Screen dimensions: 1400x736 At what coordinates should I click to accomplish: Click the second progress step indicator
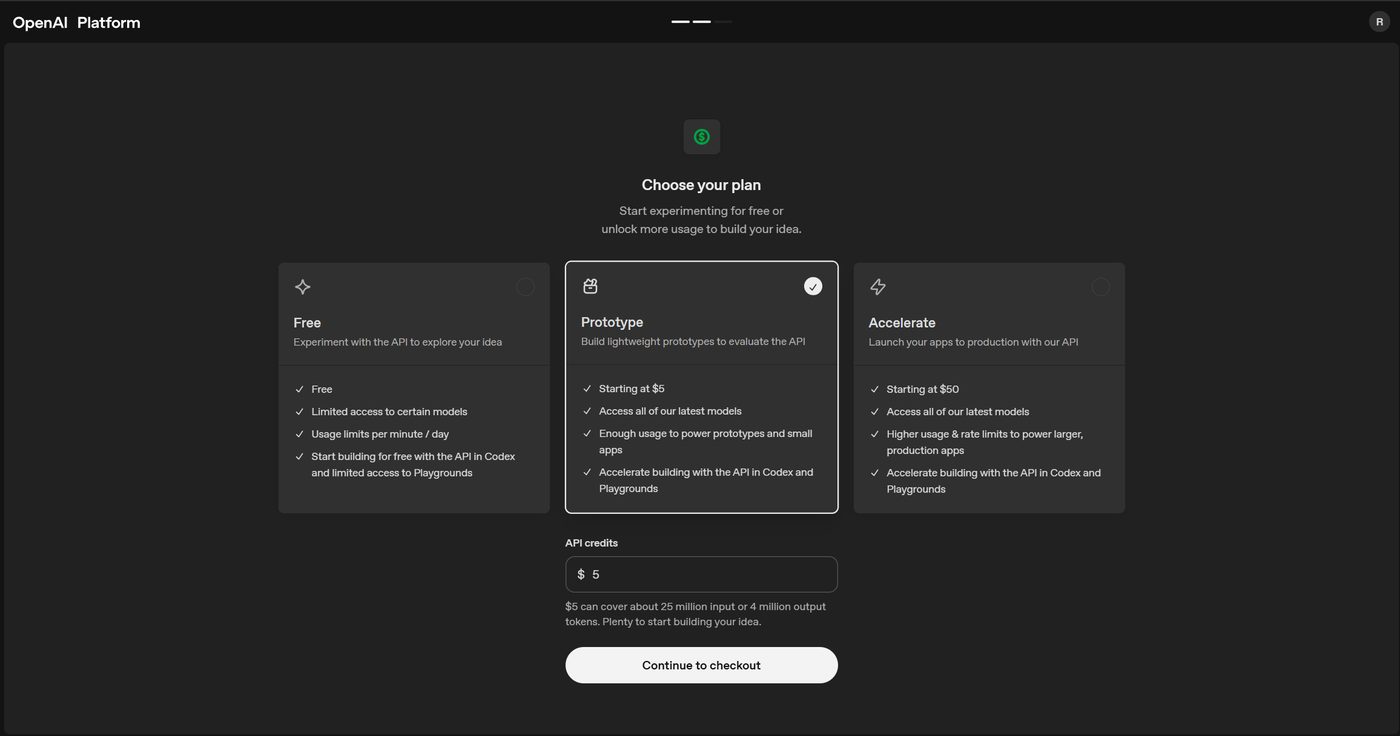point(702,21)
